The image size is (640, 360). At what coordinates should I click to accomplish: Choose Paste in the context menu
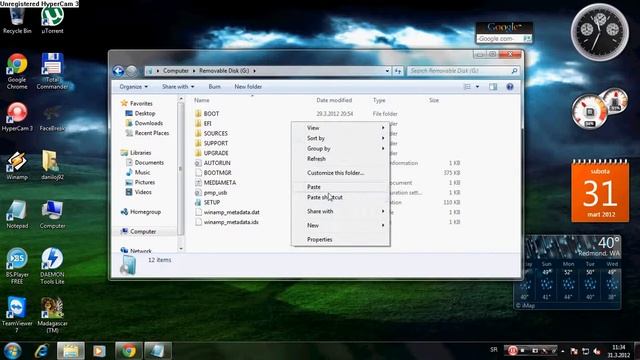click(340, 187)
